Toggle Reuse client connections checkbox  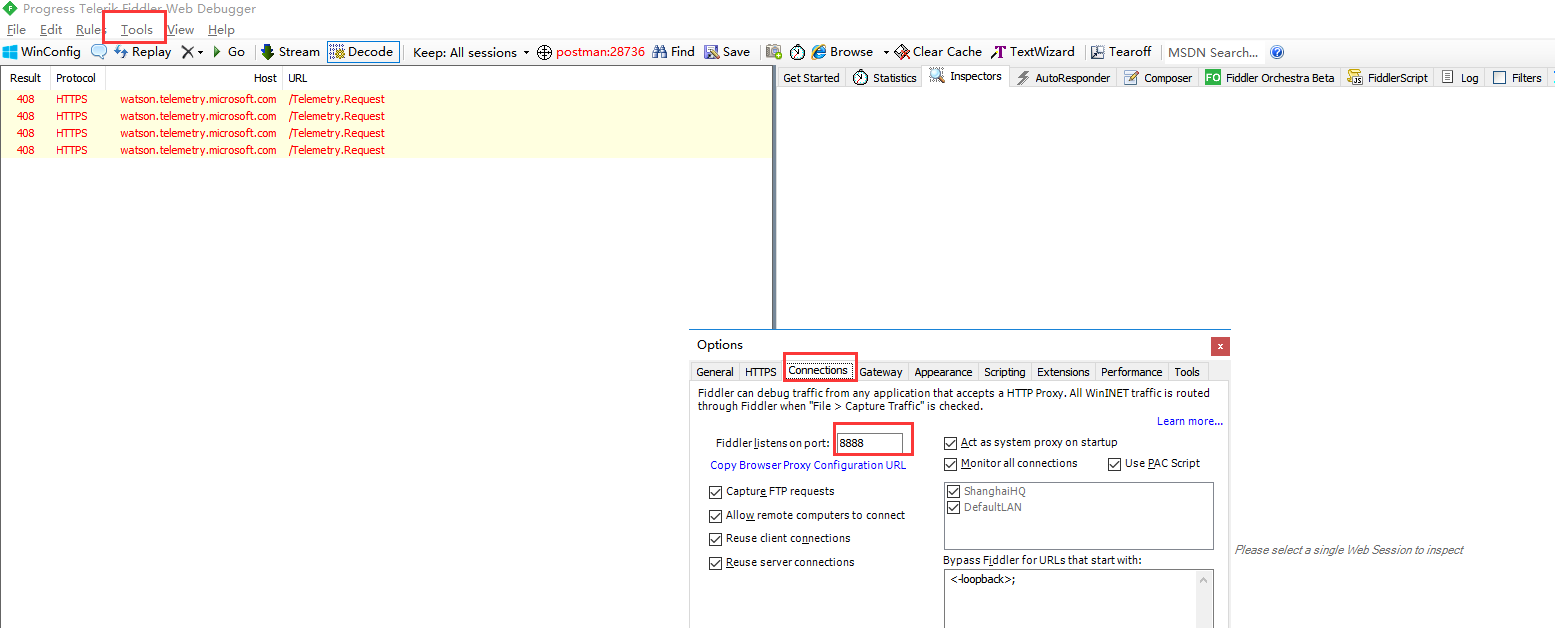pyautogui.click(x=780, y=539)
